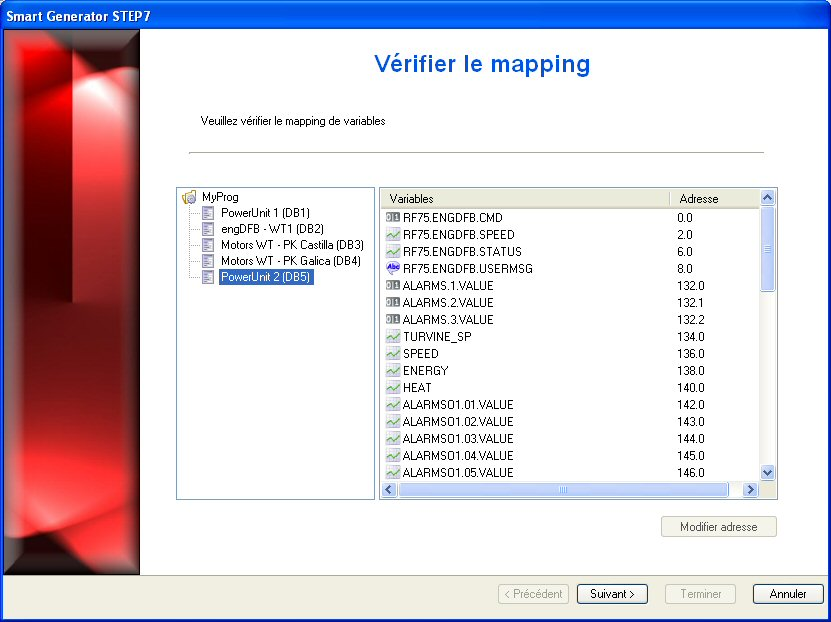This screenshot has width=831, height=622.
Task: Click the vertical scrollbar up arrow
Action: point(767,198)
